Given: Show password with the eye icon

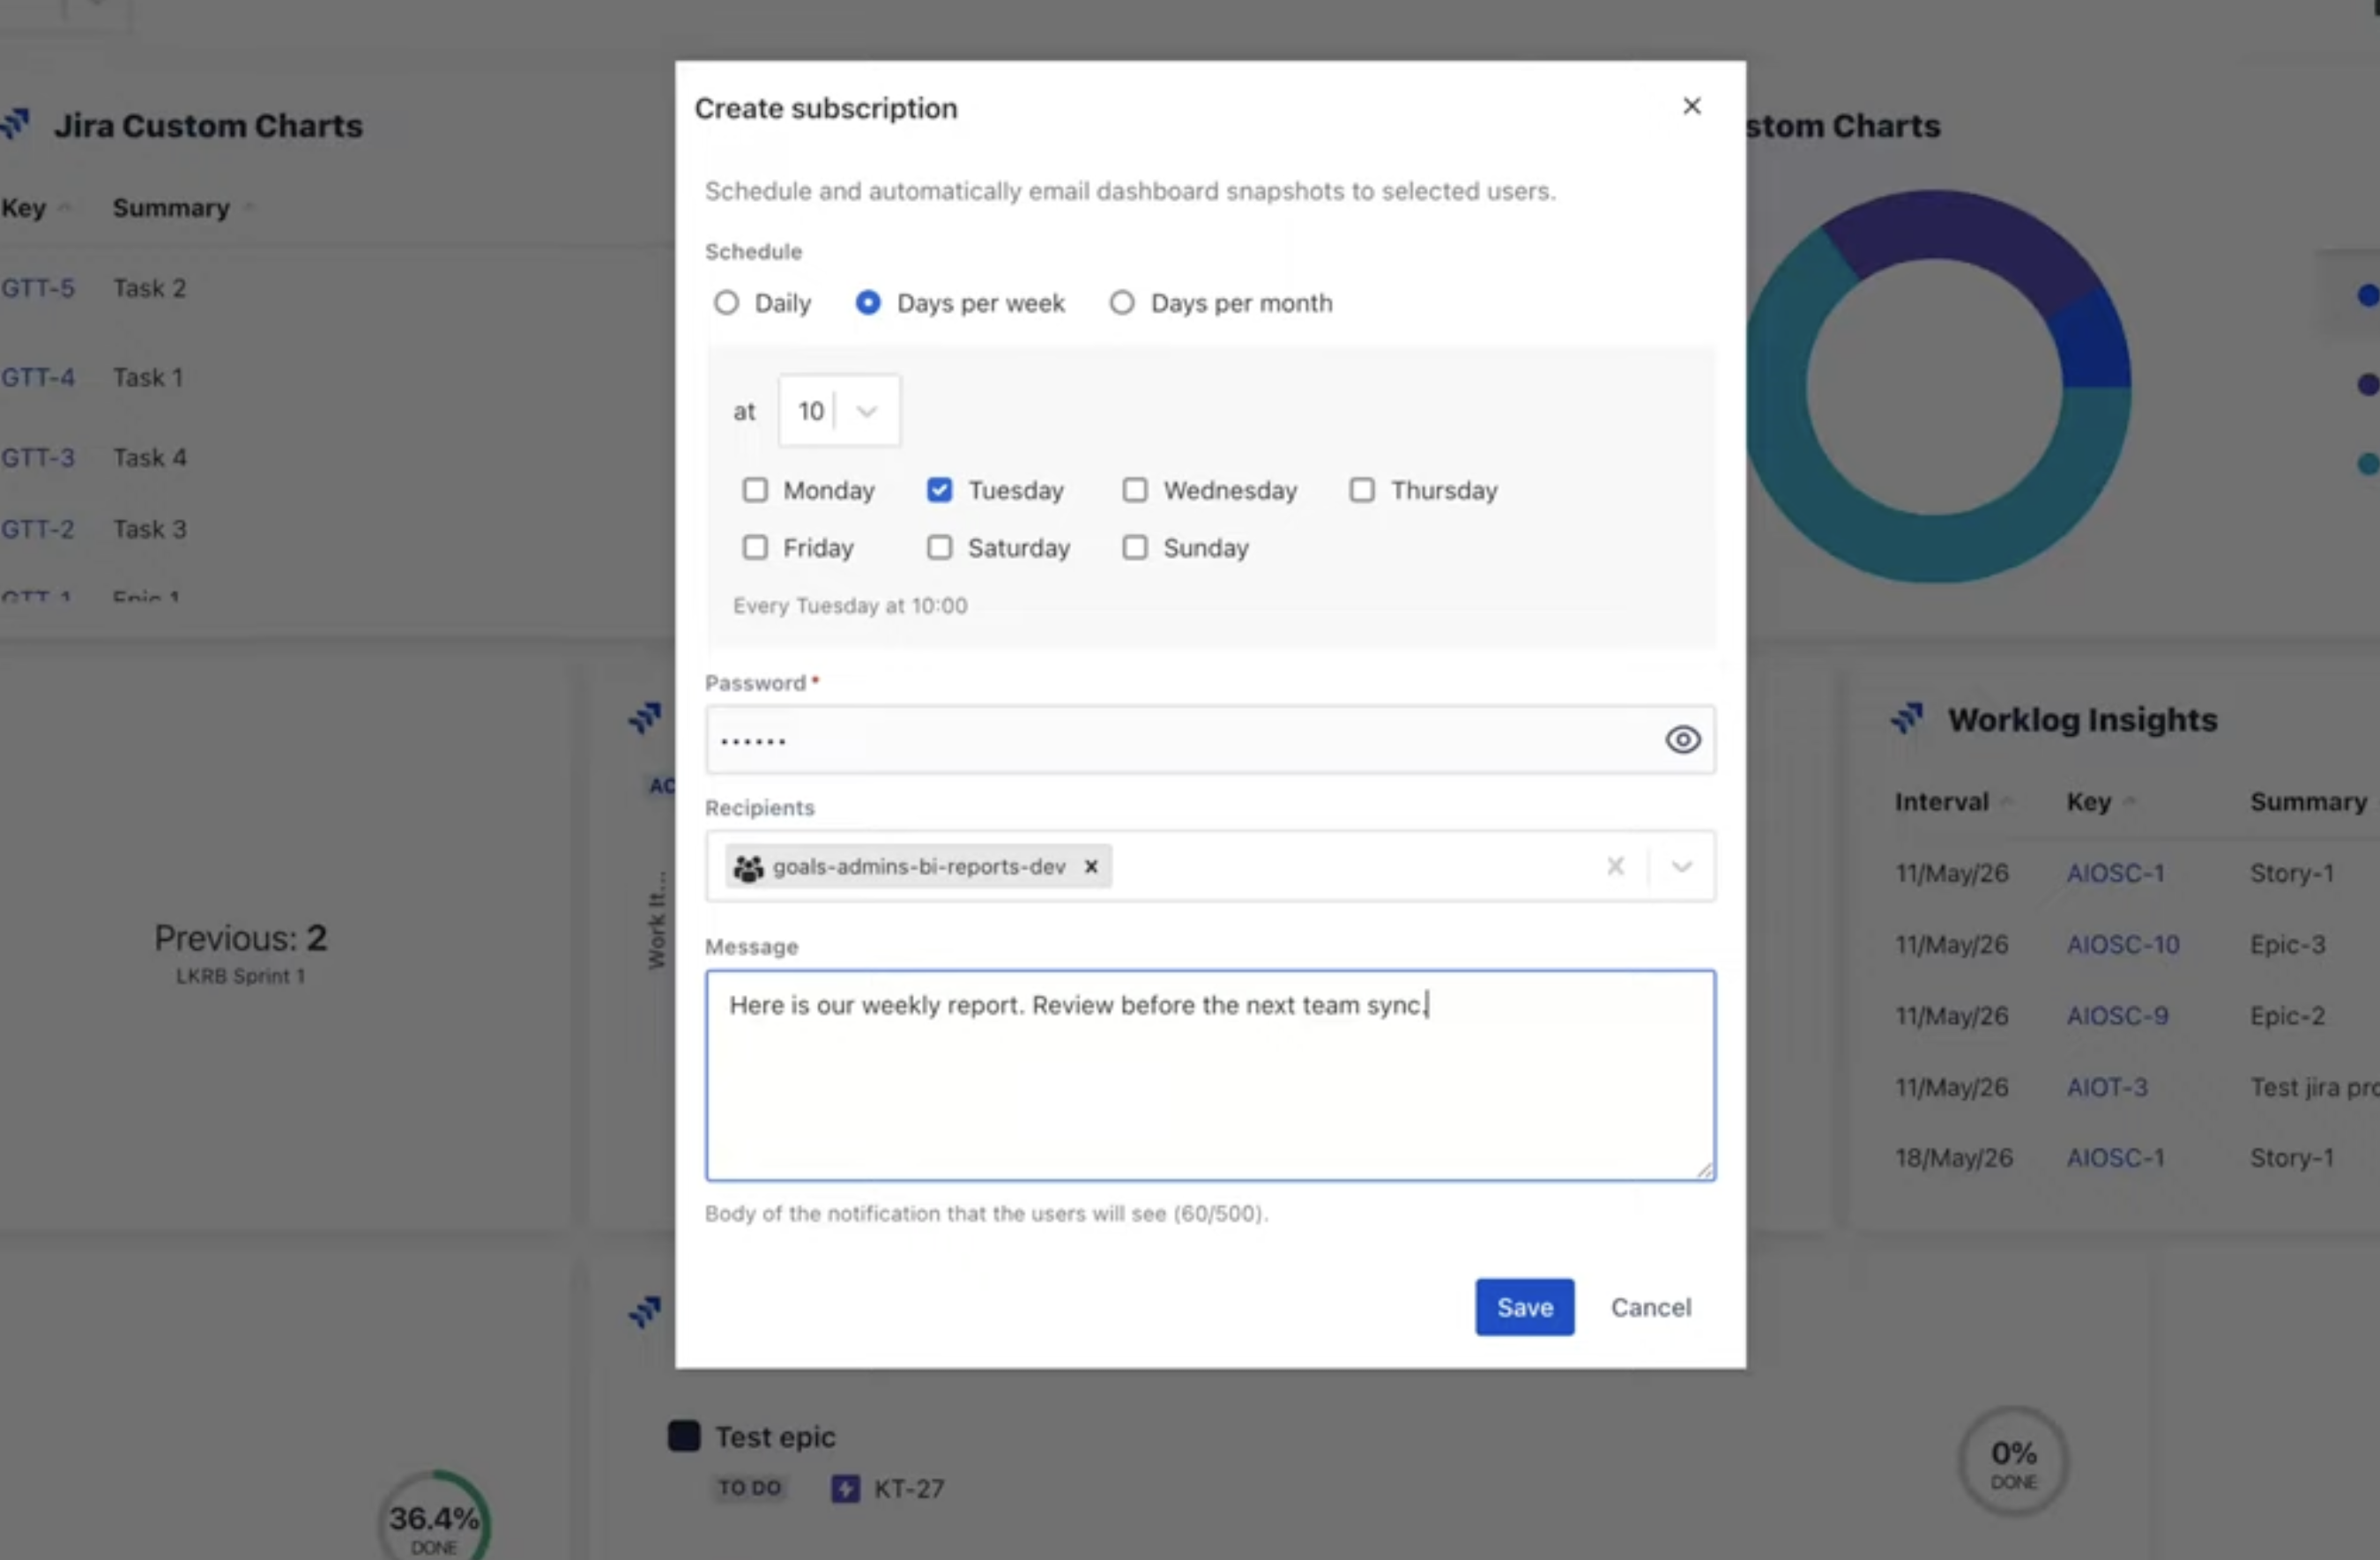Looking at the screenshot, I should coord(1683,739).
